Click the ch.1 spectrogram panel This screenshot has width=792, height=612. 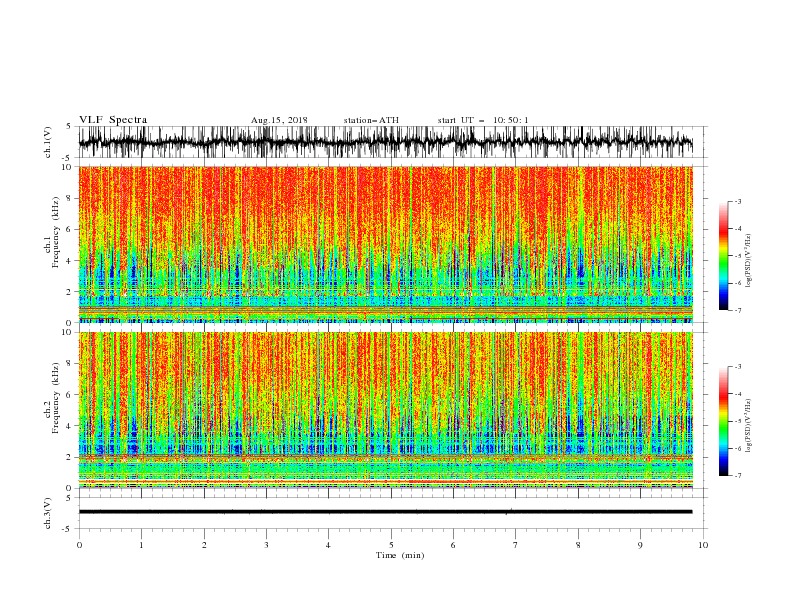tap(386, 244)
